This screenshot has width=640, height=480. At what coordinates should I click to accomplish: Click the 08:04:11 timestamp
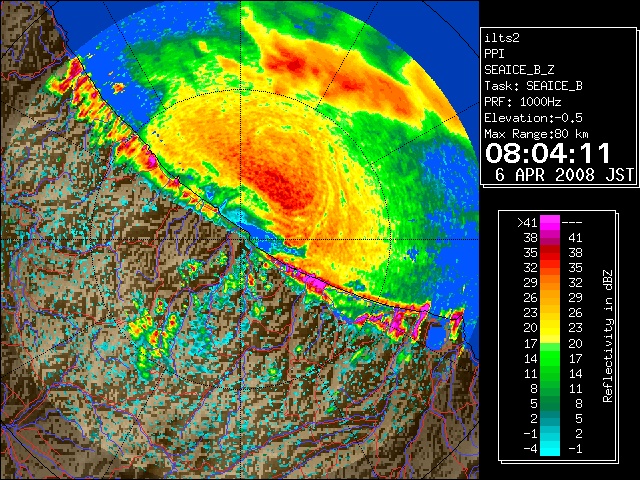(548, 153)
